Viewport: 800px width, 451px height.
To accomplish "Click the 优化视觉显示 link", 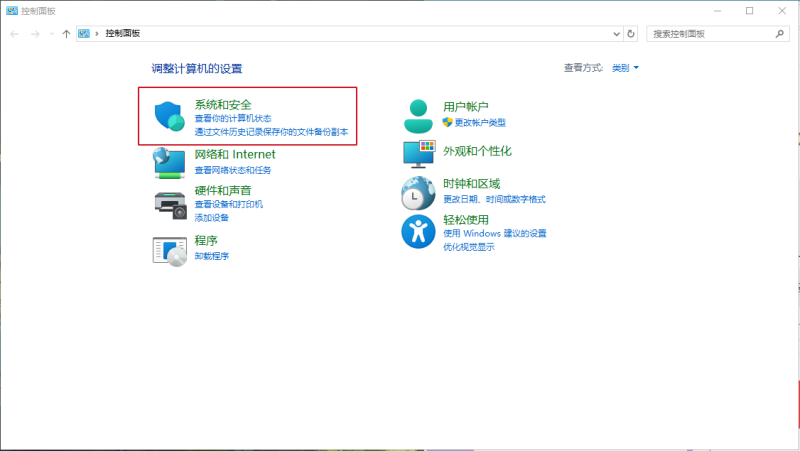I will 468,247.
